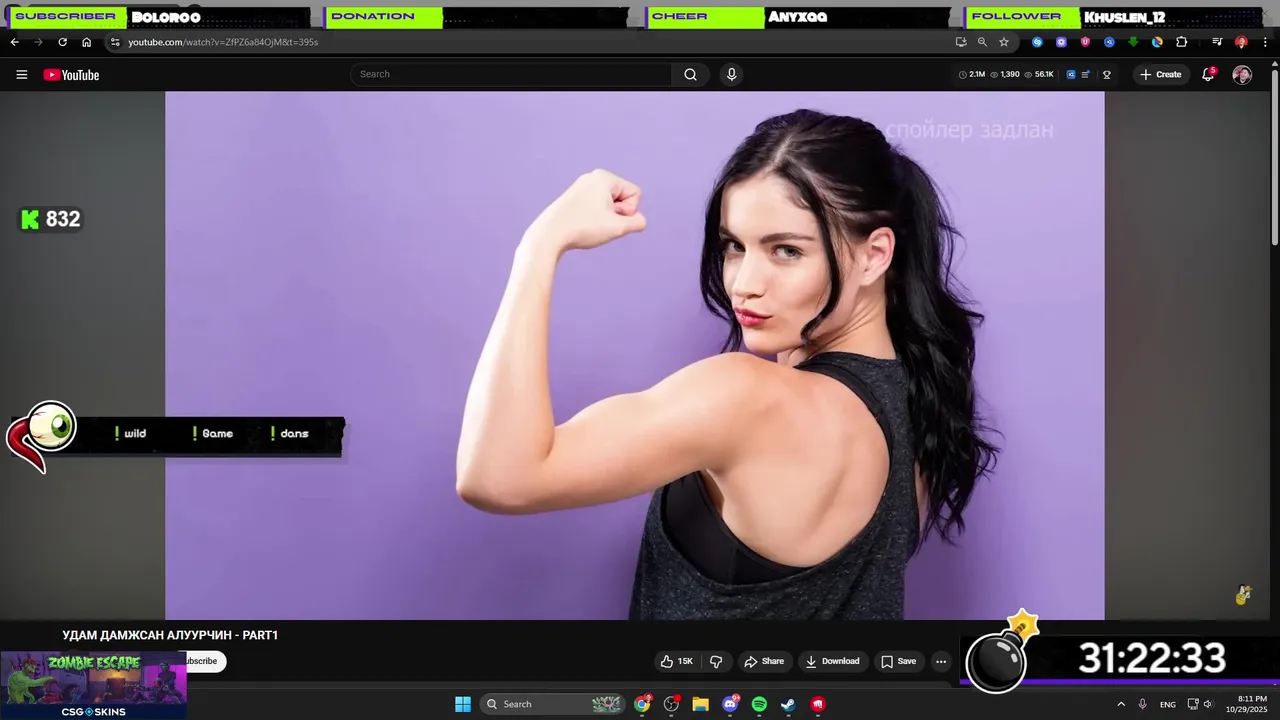1280x720 pixels.
Task: Open YouTube notifications bell
Action: pyautogui.click(x=1208, y=74)
